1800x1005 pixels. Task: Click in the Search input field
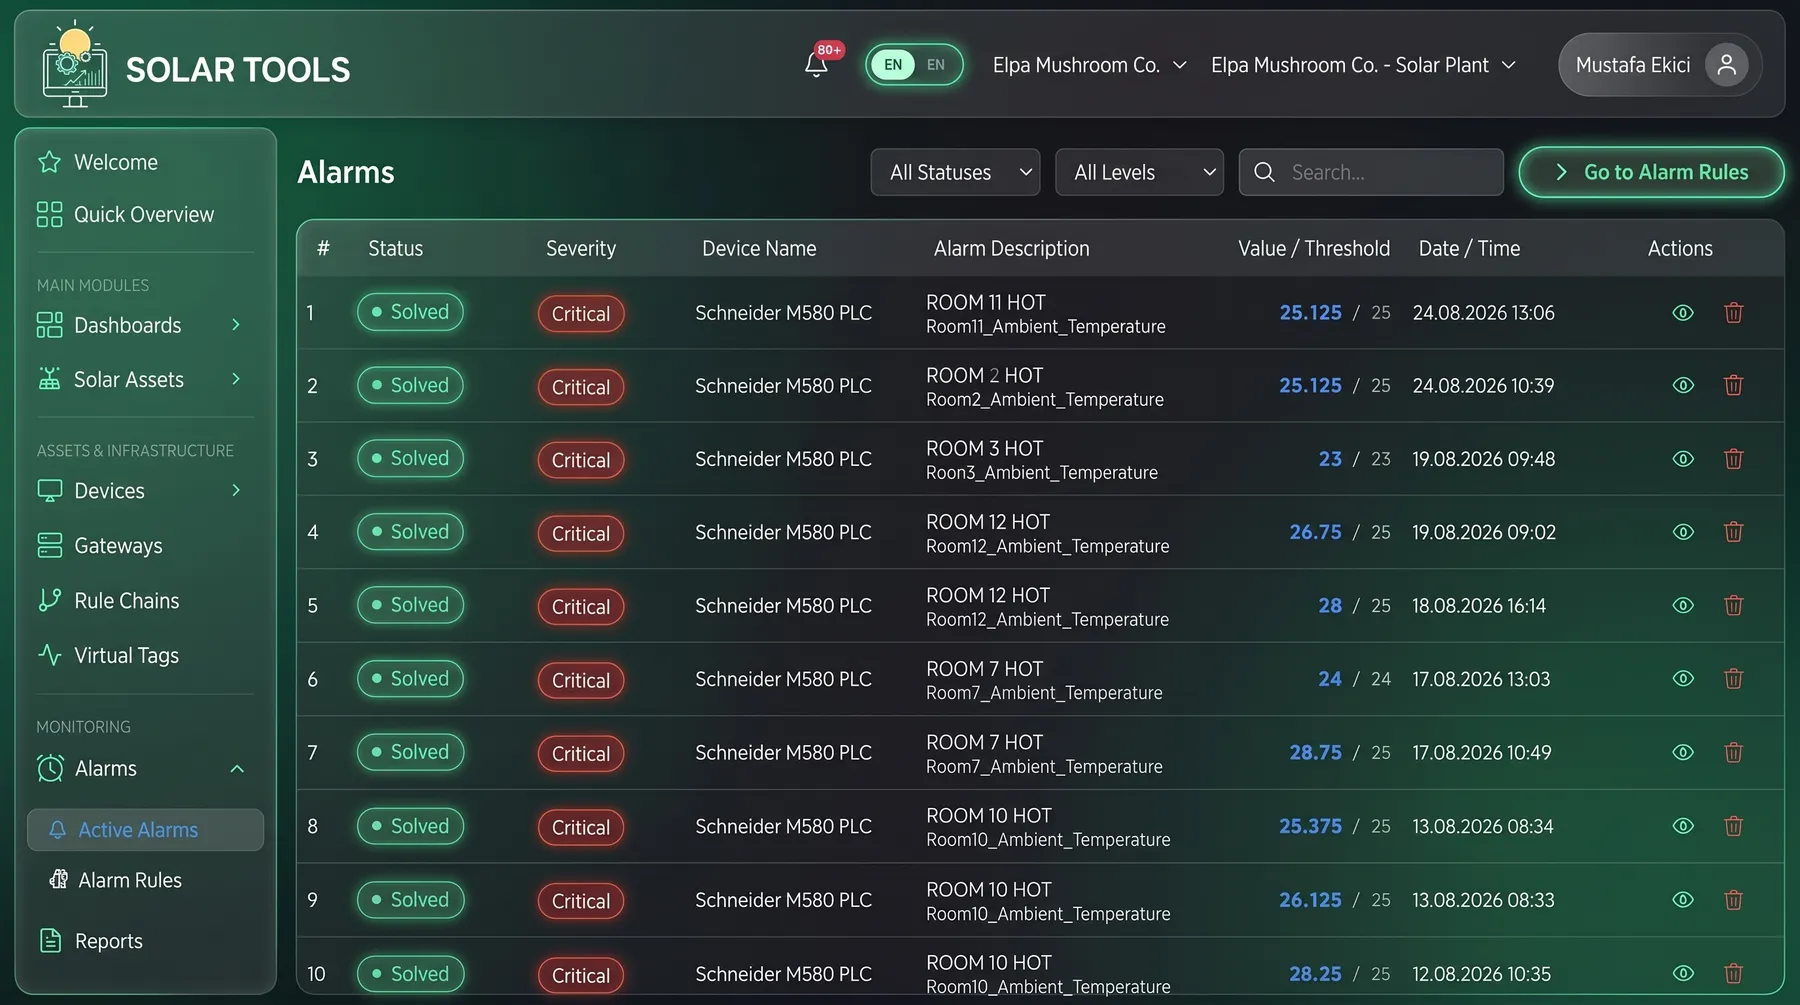[1371, 172]
